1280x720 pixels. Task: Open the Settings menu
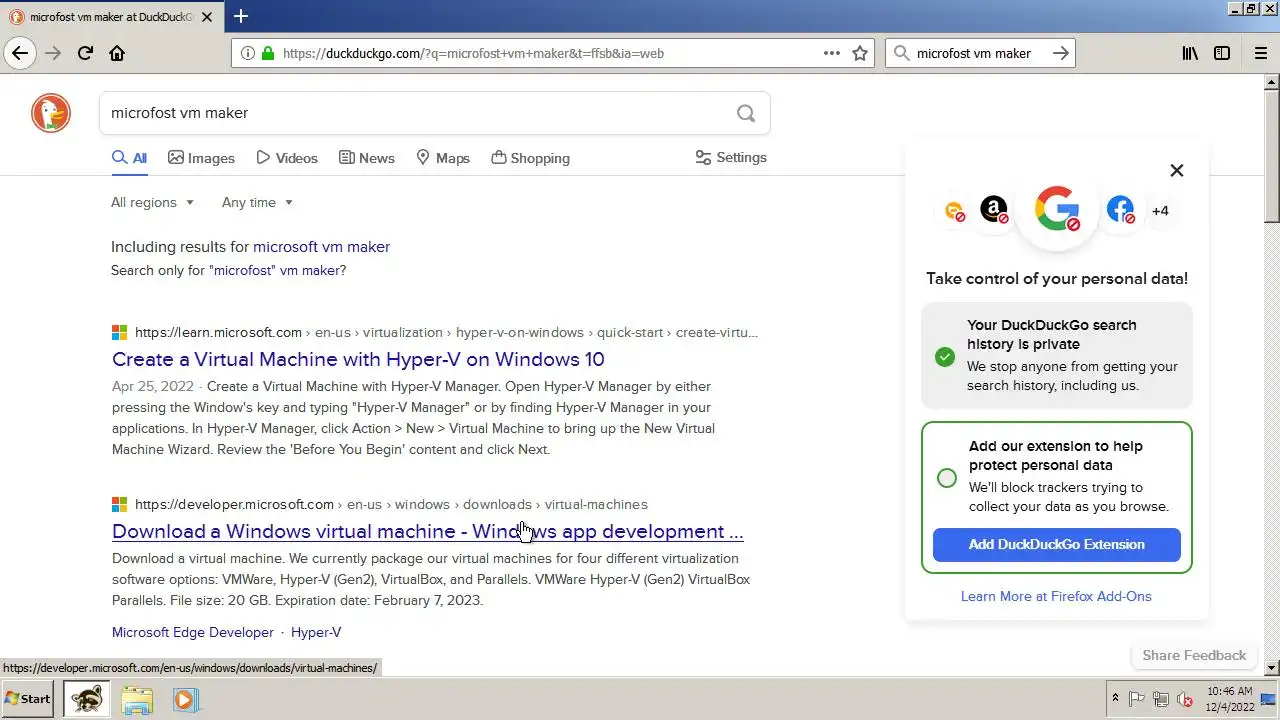[x=731, y=157]
